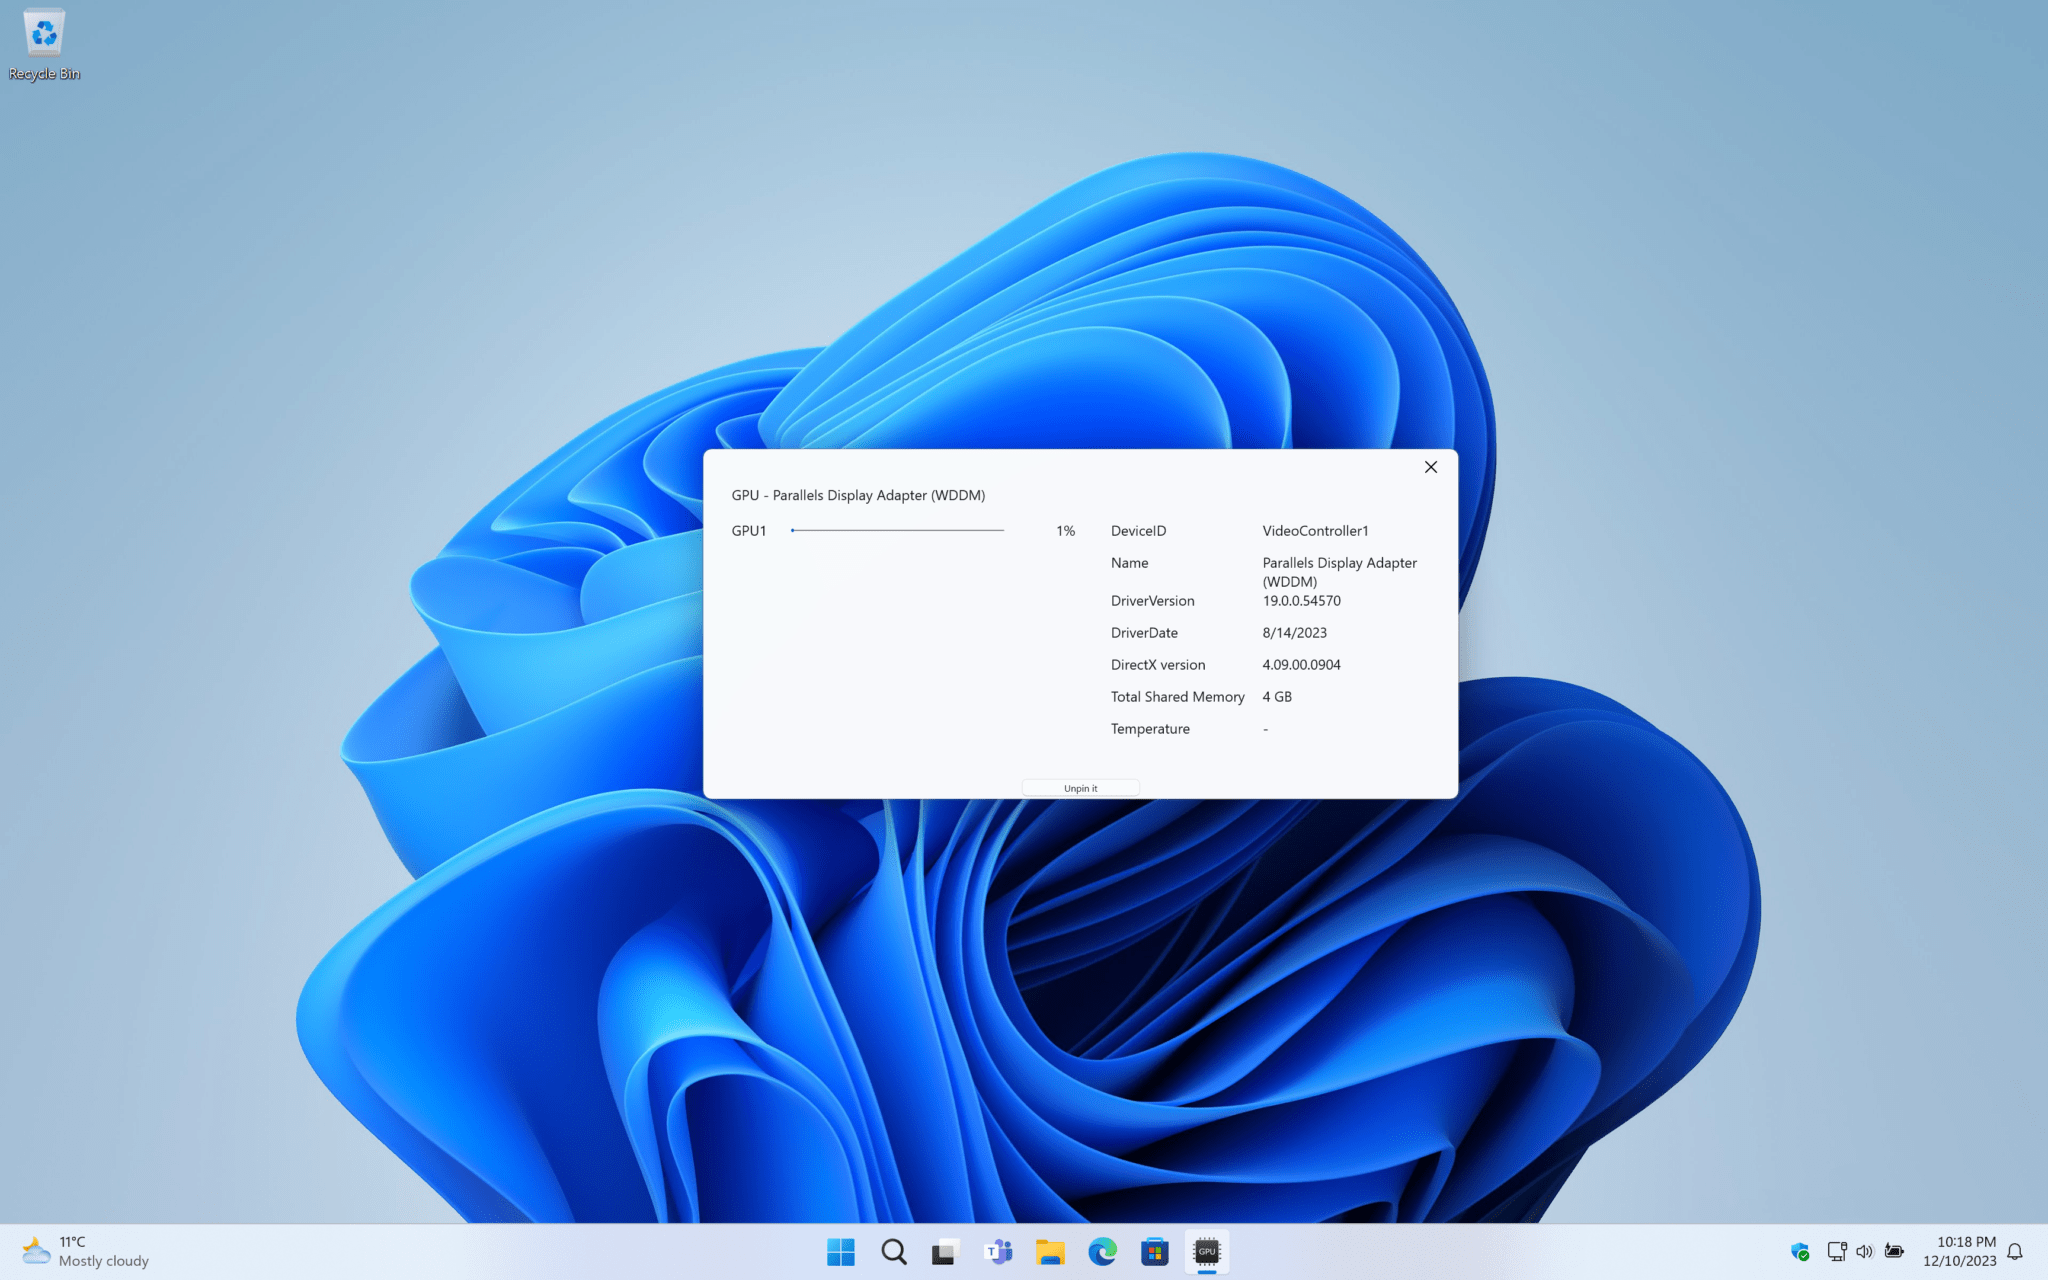Screen dimensions: 2048x1280
Task: Open Windows Search
Action: click(x=893, y=1251)
